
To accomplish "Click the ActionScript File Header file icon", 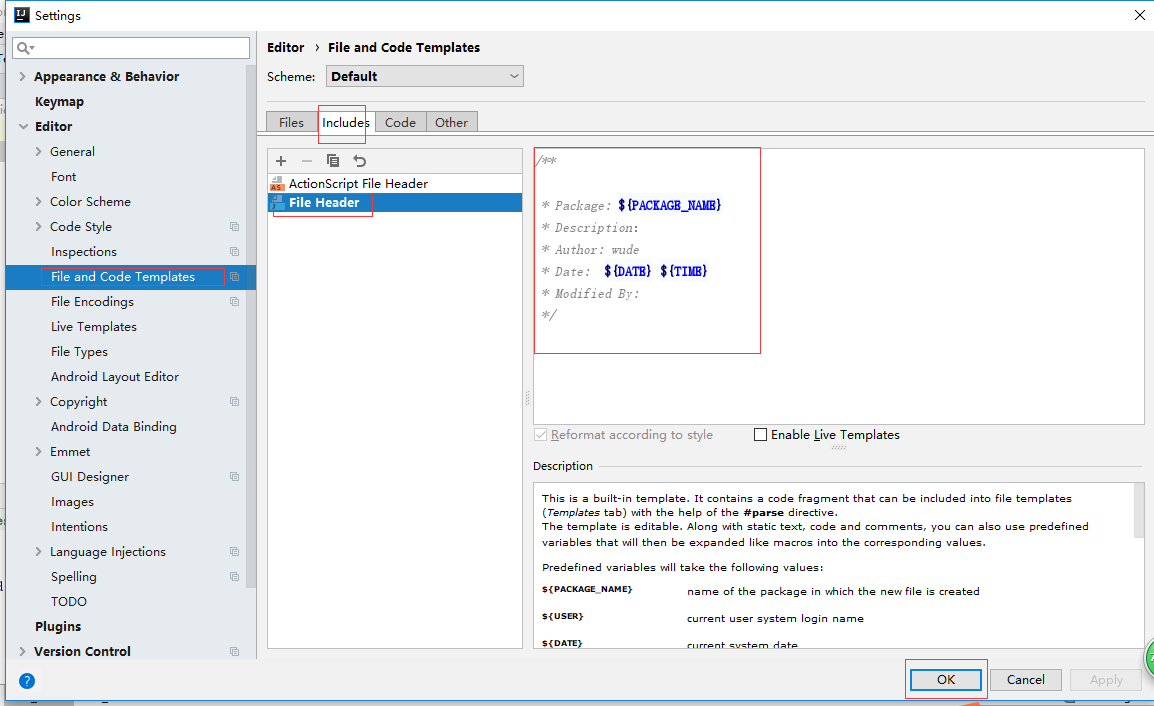I will [277, 183].
